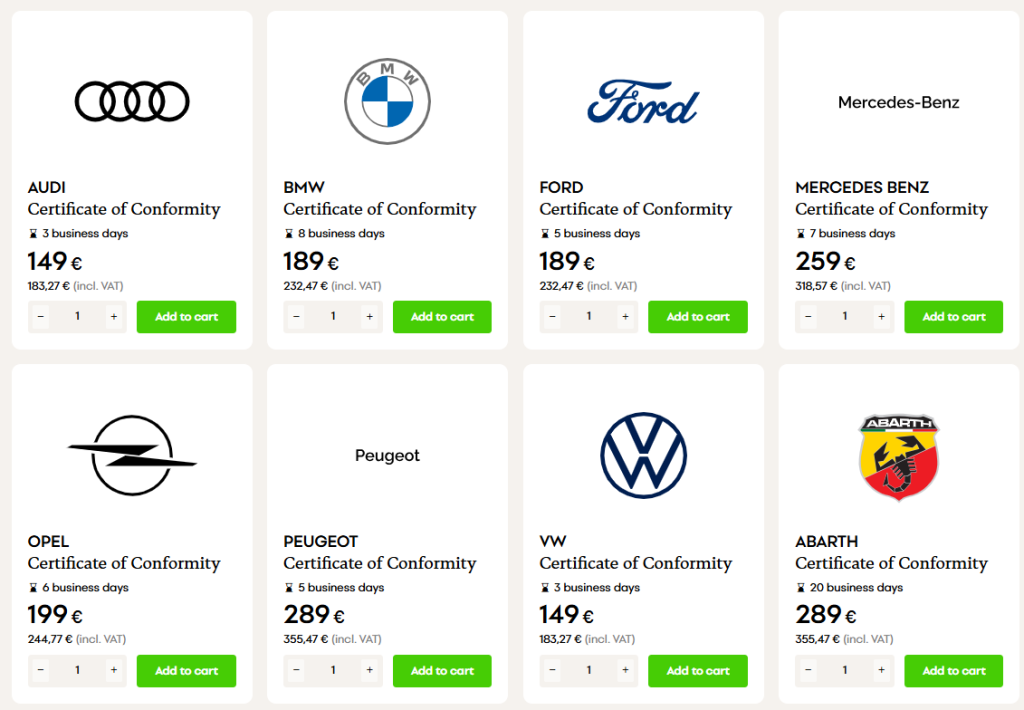Open the Volkswagen VW logo
This screenshot has height=710, width=1024.
pos(643,455)
